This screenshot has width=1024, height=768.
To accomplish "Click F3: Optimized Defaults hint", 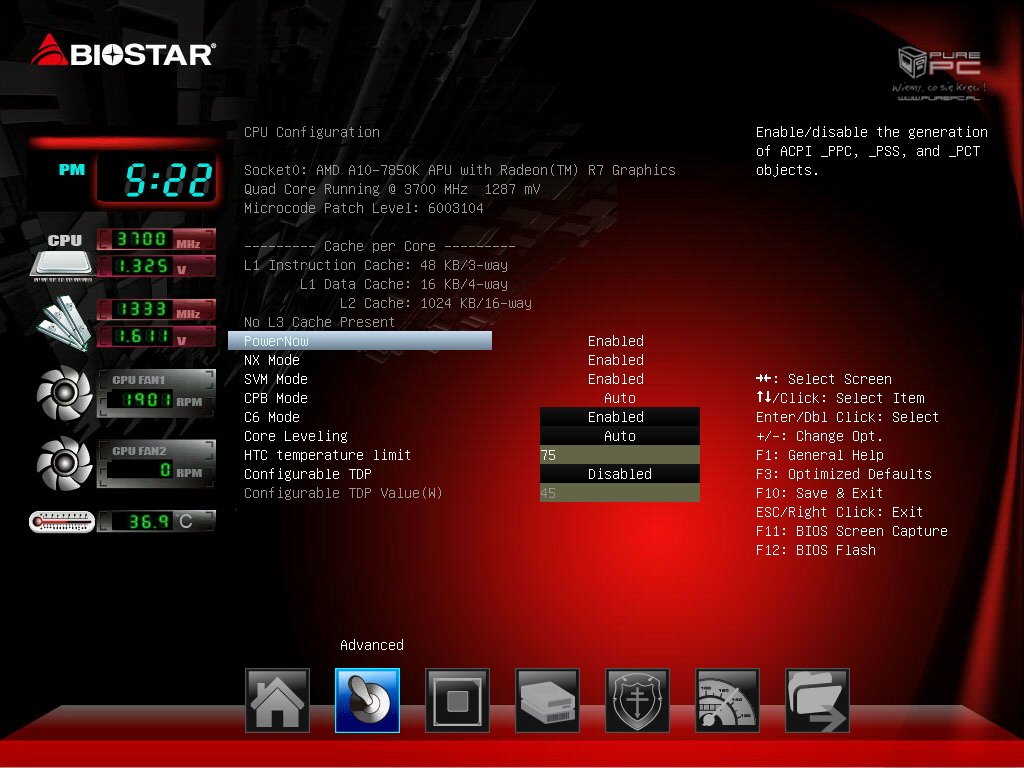I will tap(844, 473).
